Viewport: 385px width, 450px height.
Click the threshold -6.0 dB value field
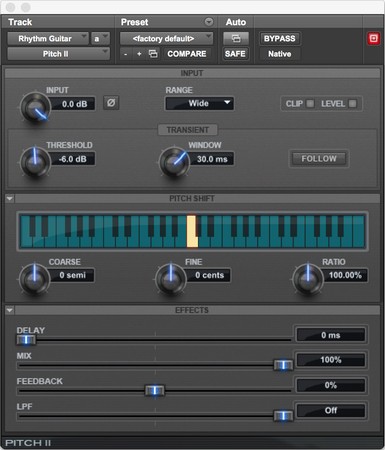tap(72, 159)
